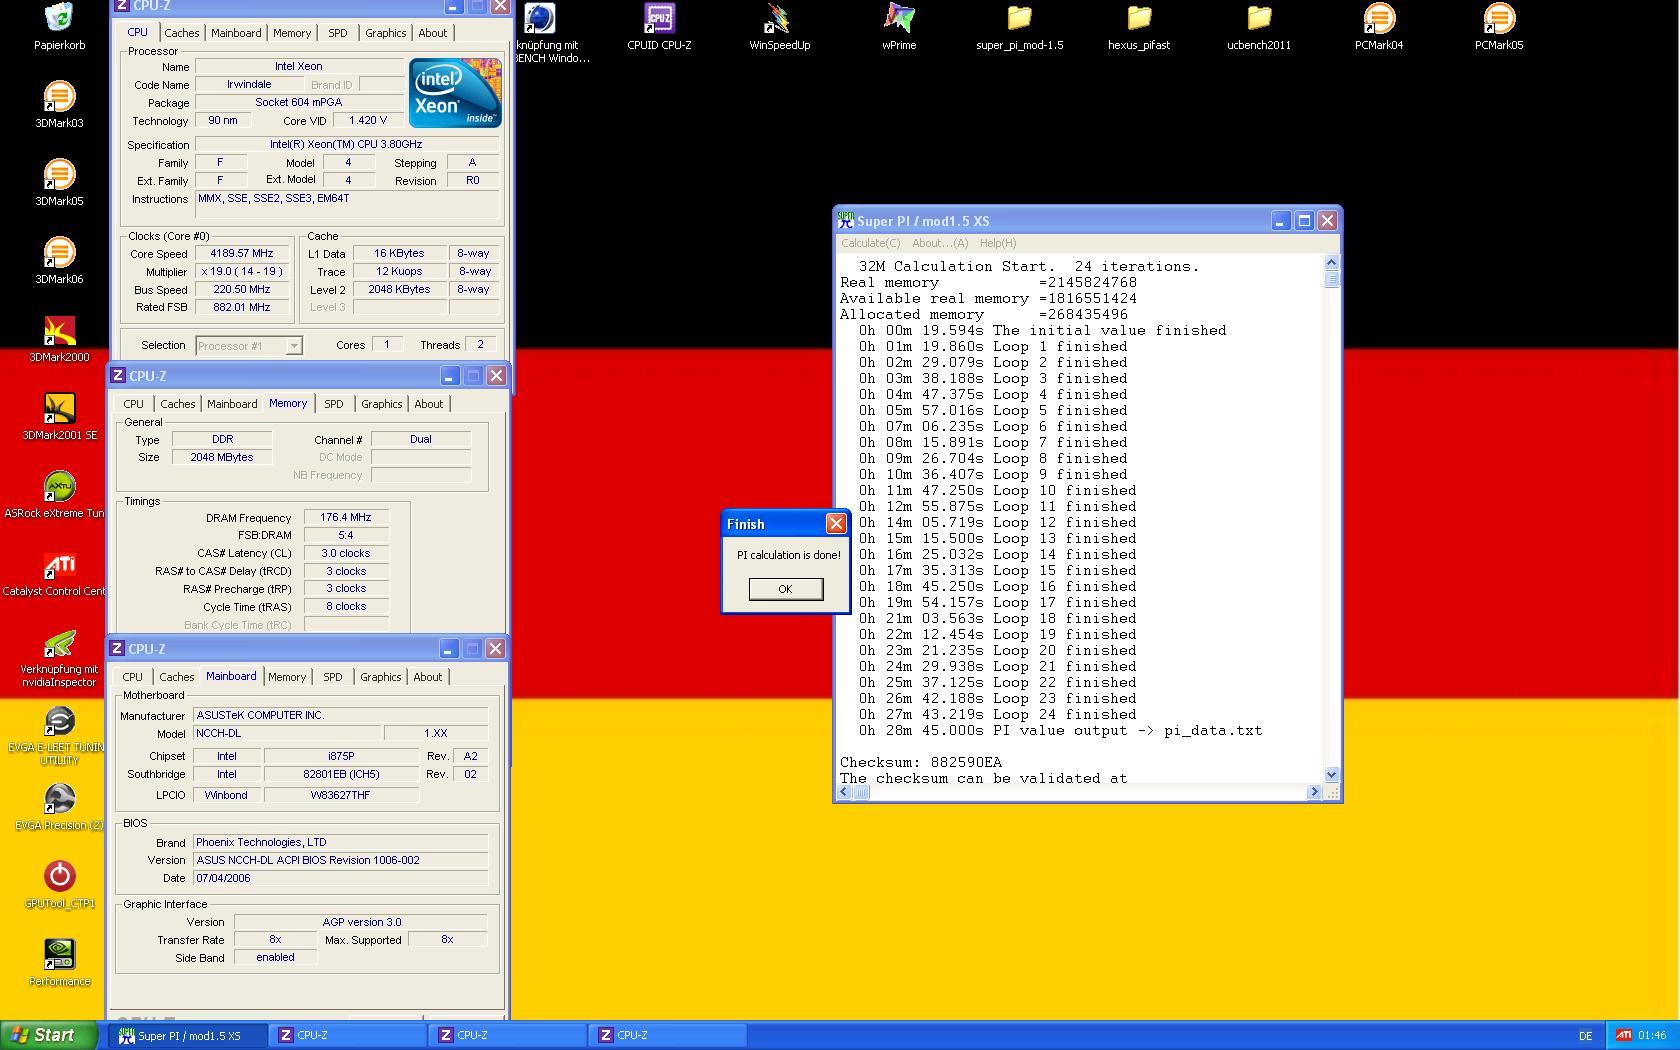Viewport: 1680px width, 1050px height.
Task: Click Super PI horizontal scrollbar left arrow
Action: (844, 792)
